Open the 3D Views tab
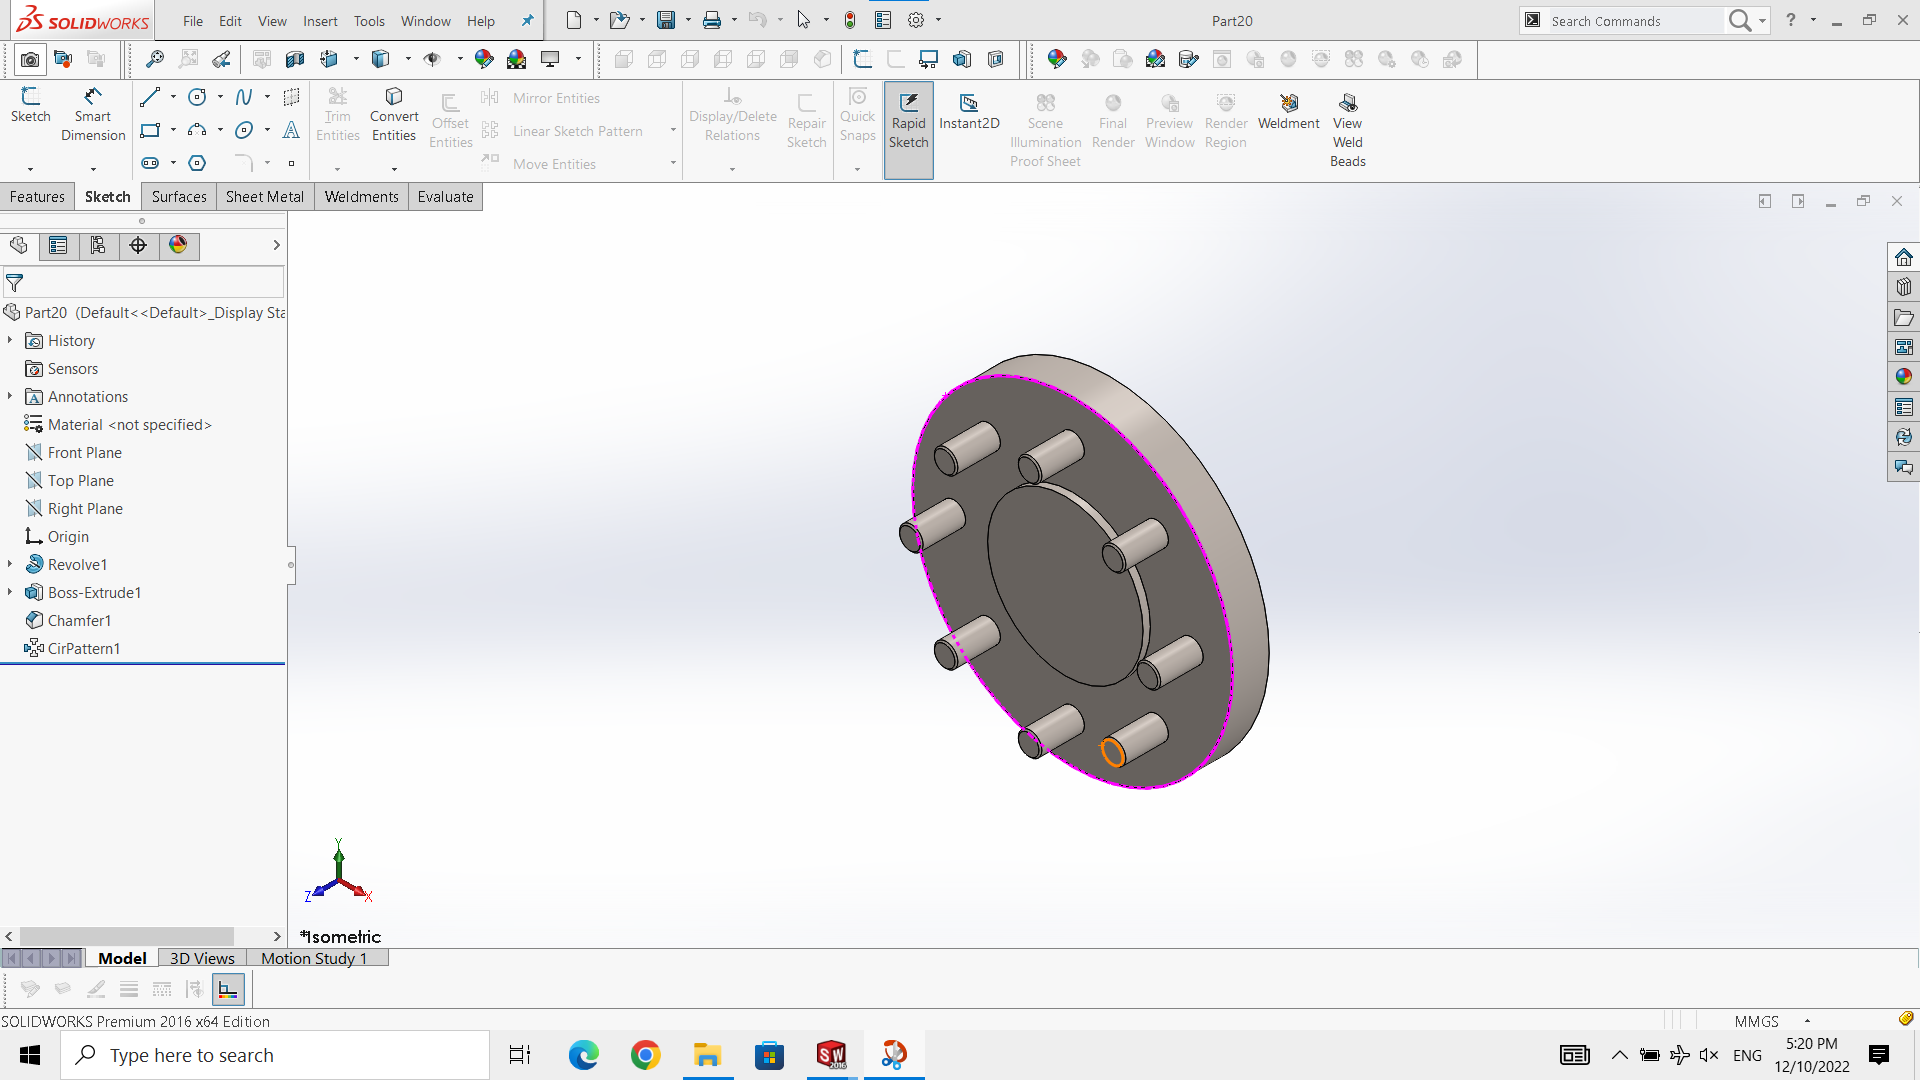The height and width of the screenshot is (1080, 1920). [x=202, y=958]
